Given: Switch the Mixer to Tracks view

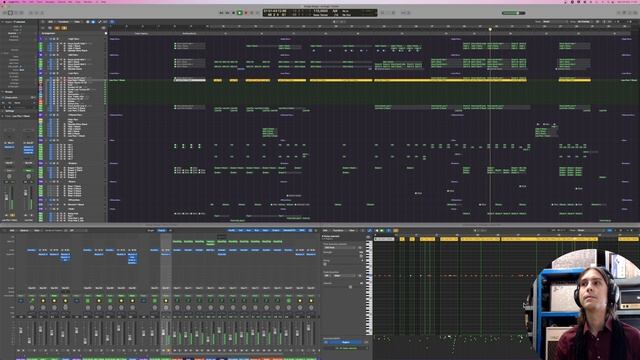Looking at the screenshot, I should coord(162,231).
